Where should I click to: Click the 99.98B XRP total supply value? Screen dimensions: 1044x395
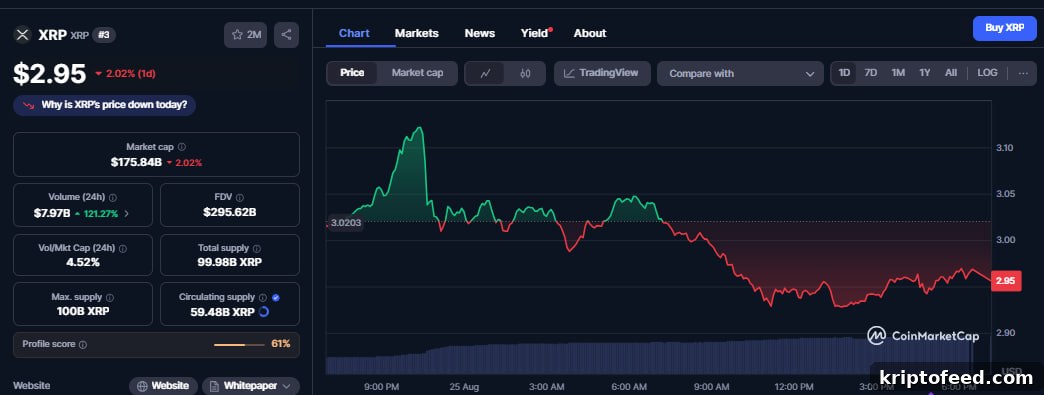pyautogui.click(x=230, y=262)
